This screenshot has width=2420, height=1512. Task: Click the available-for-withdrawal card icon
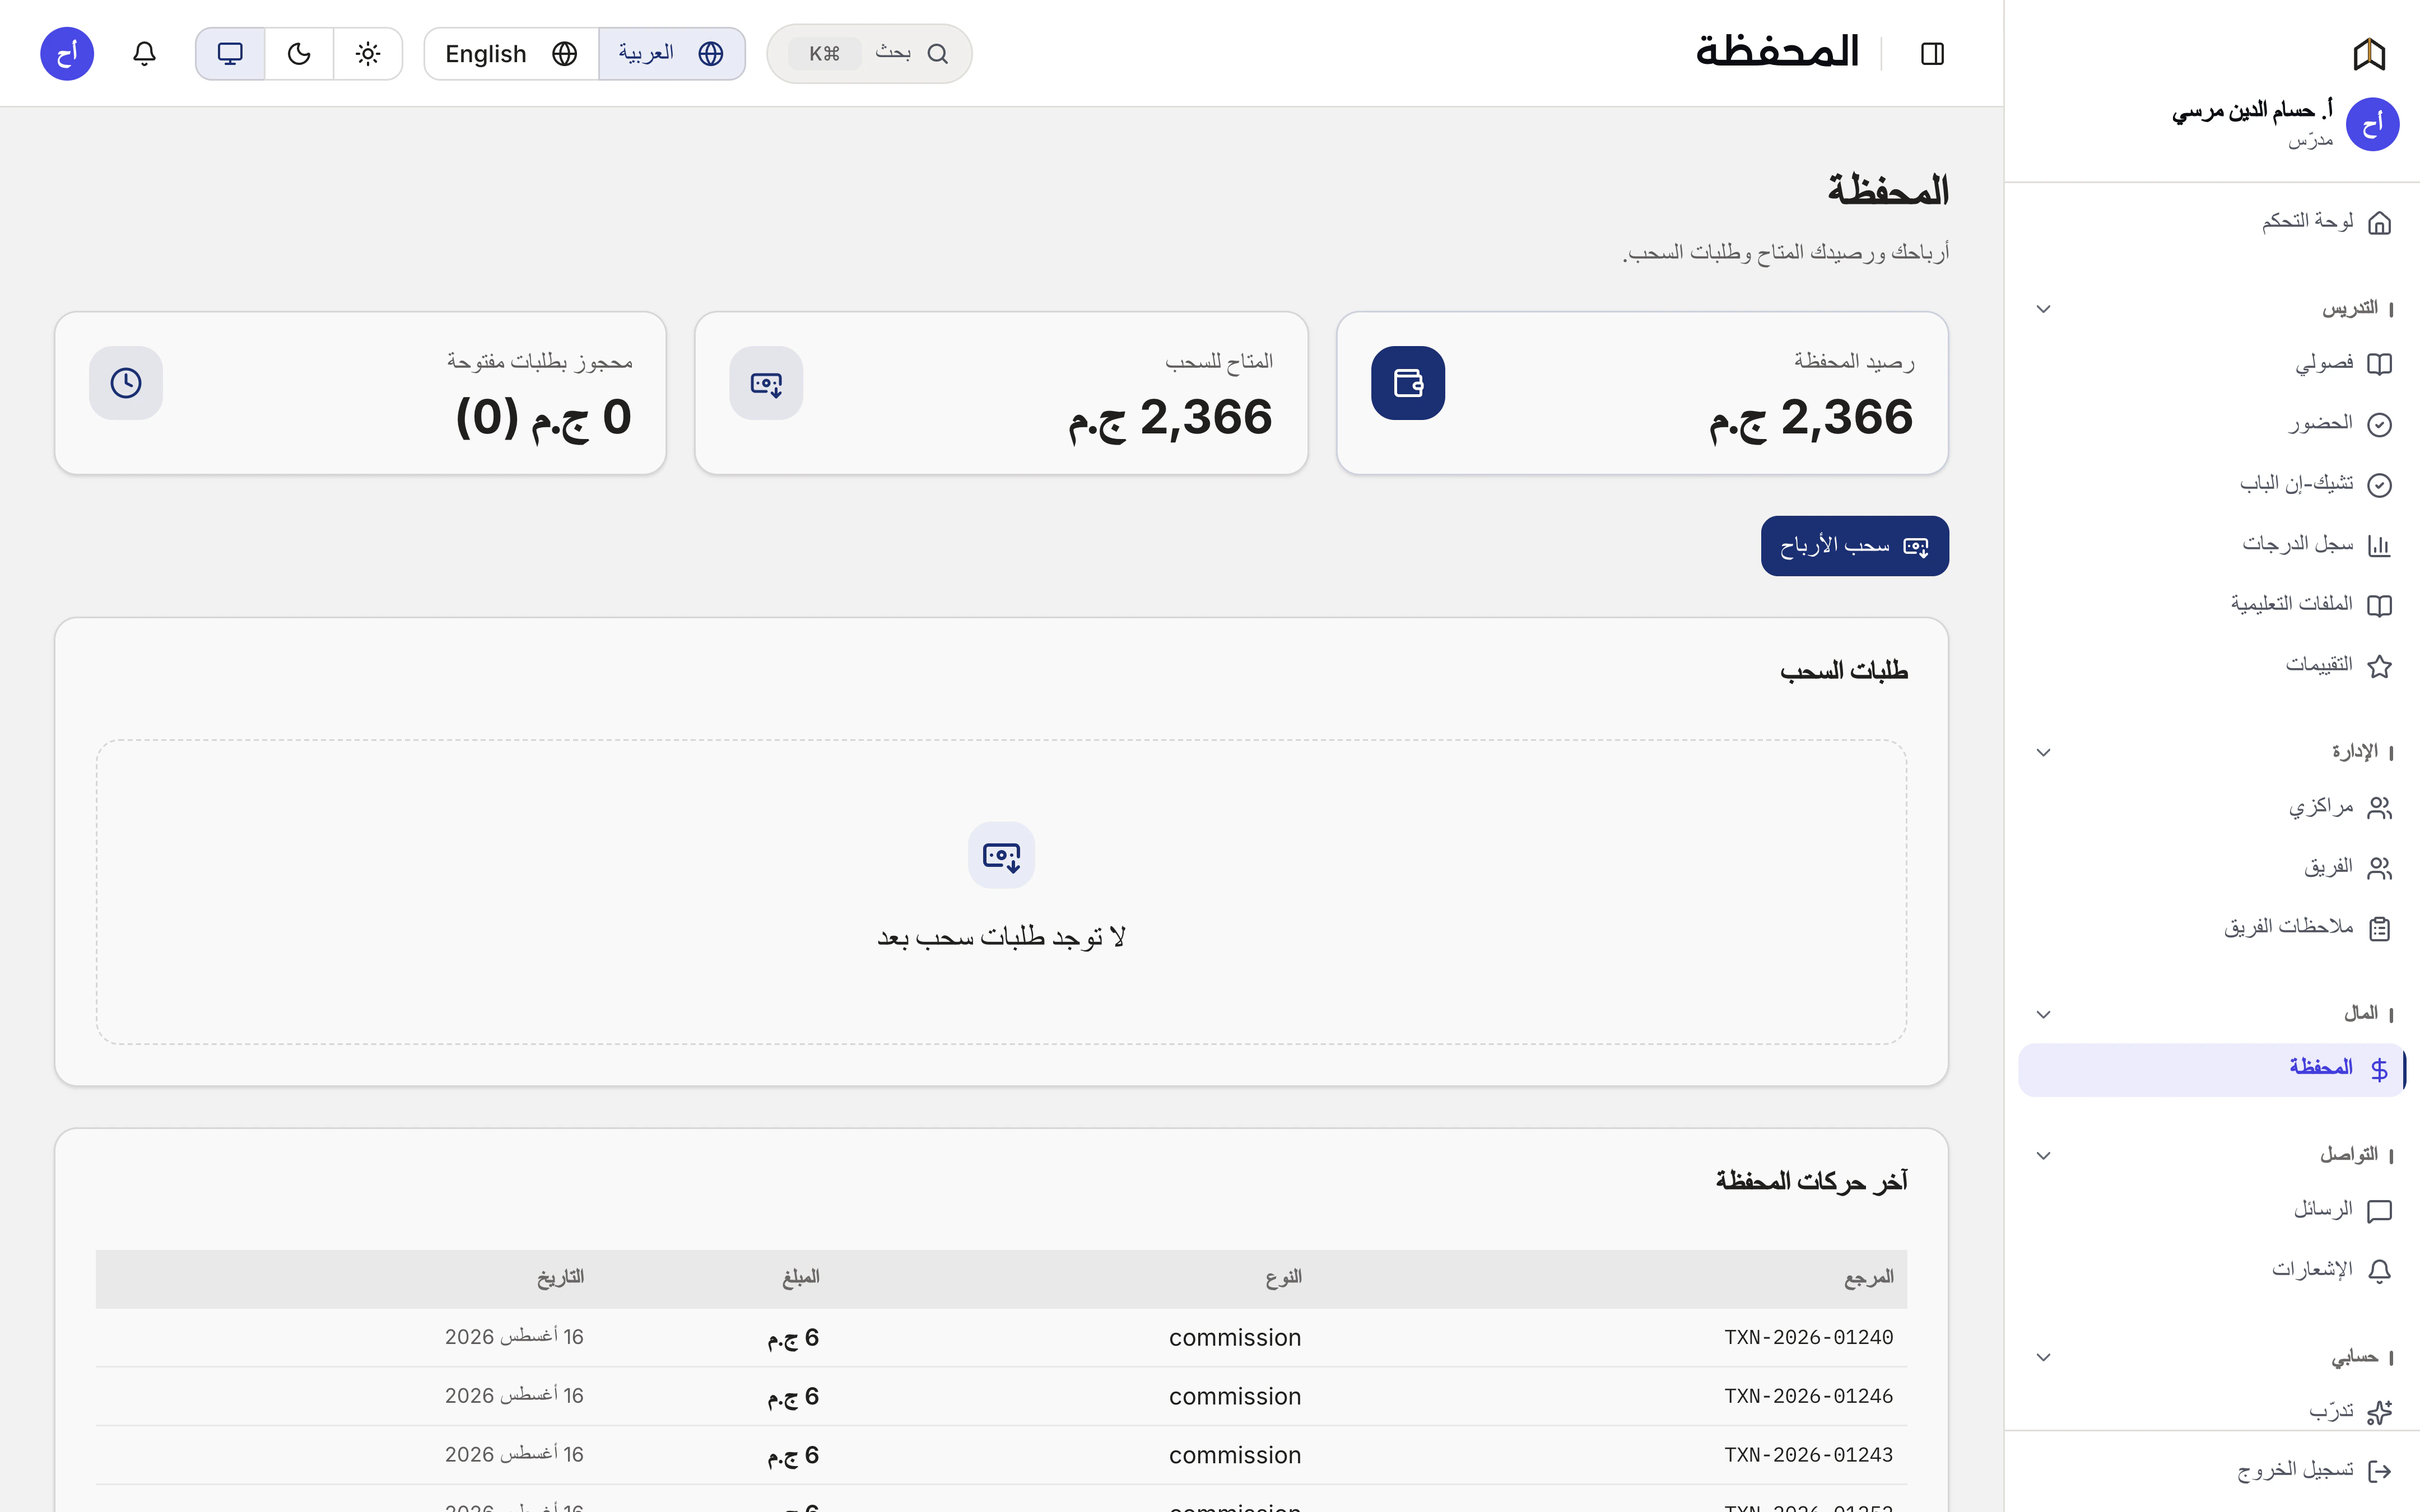pyautogui.click(x=766, y=383)
